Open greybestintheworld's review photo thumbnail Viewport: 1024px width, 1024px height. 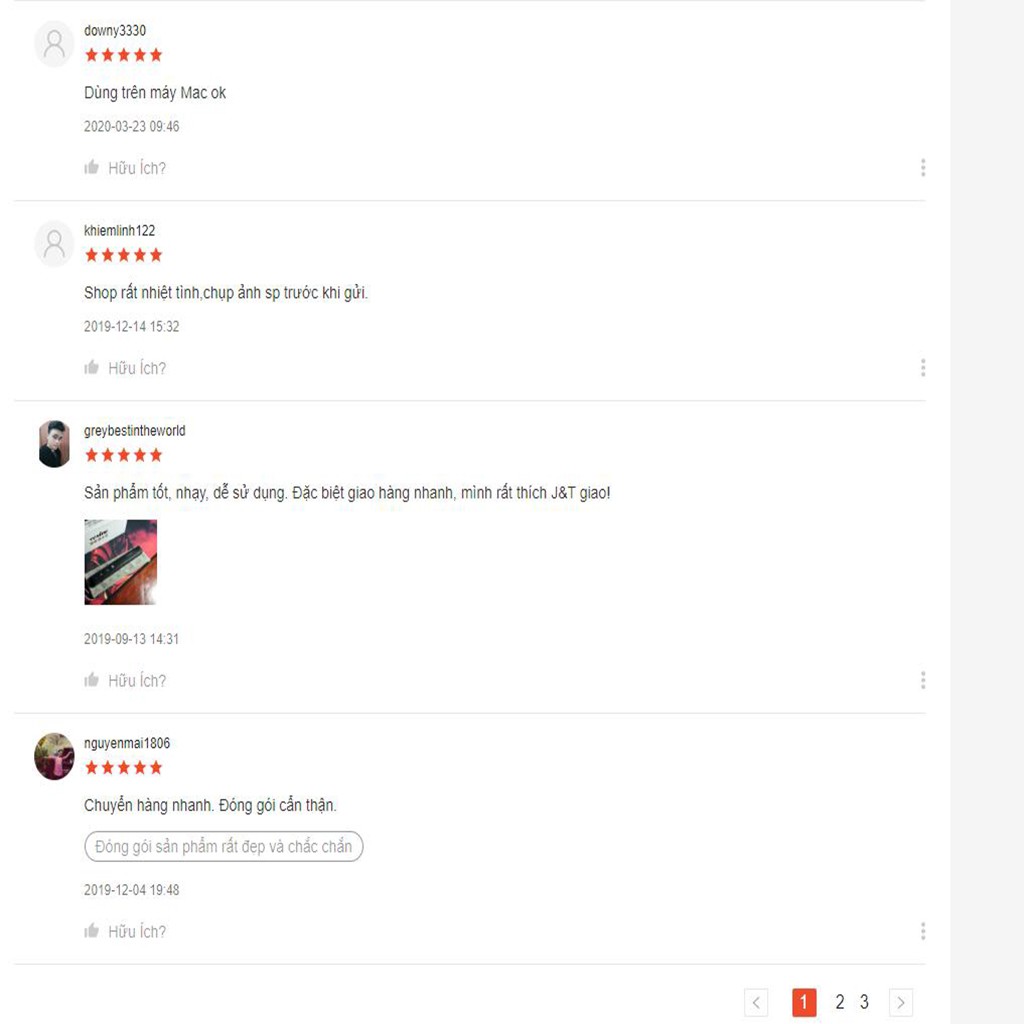tap(121, 562)
